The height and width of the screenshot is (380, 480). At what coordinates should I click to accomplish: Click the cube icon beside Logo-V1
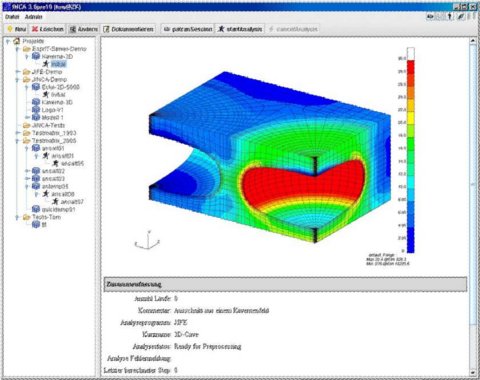pyautogui.click(x=36, y=110)
